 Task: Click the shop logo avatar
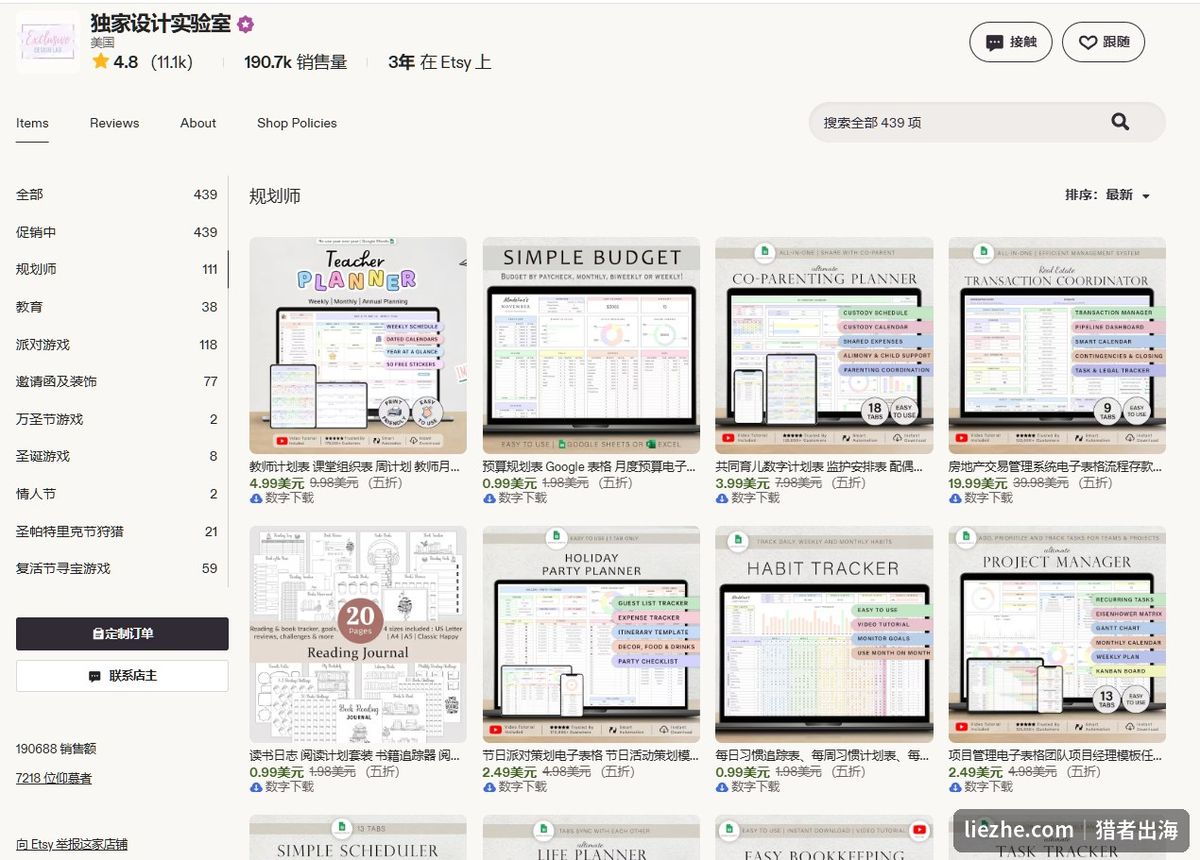[x=48, y=42]
